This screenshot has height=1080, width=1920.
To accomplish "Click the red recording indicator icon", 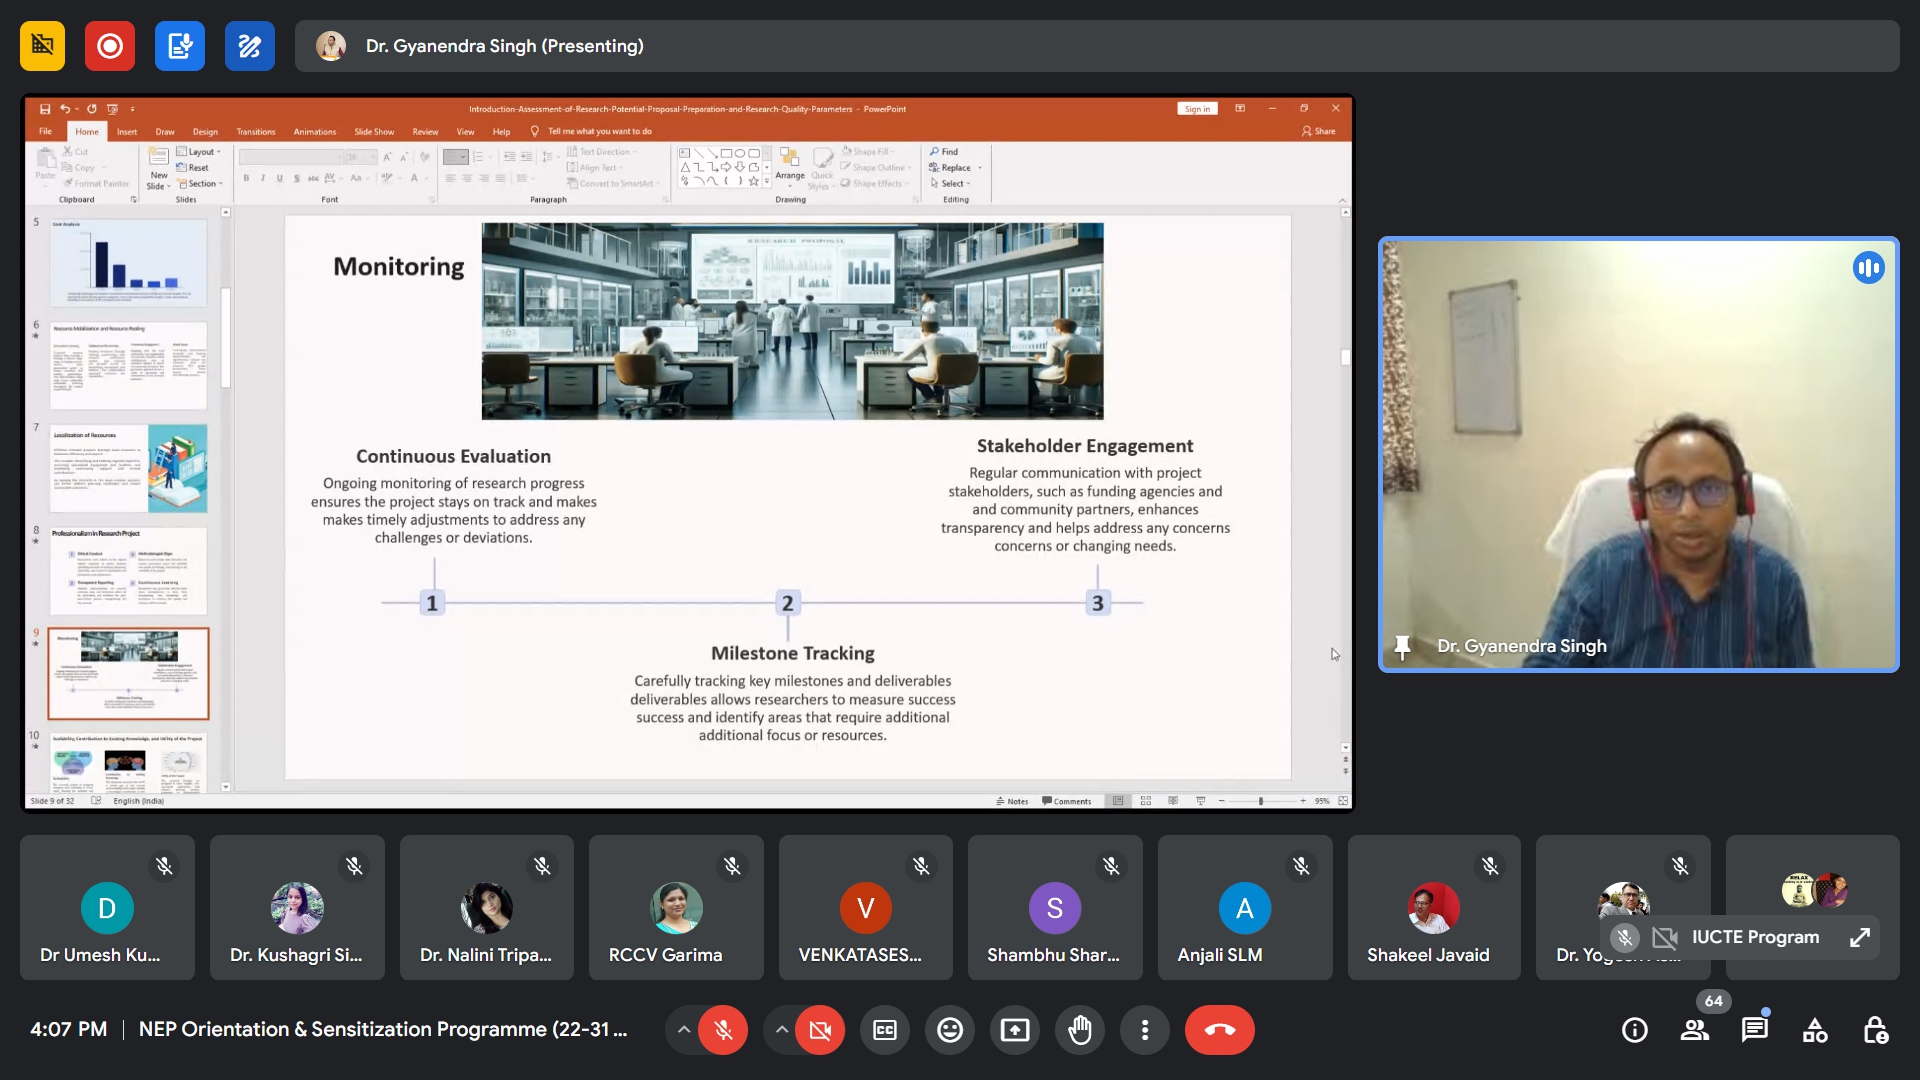I will click(110, 46).
